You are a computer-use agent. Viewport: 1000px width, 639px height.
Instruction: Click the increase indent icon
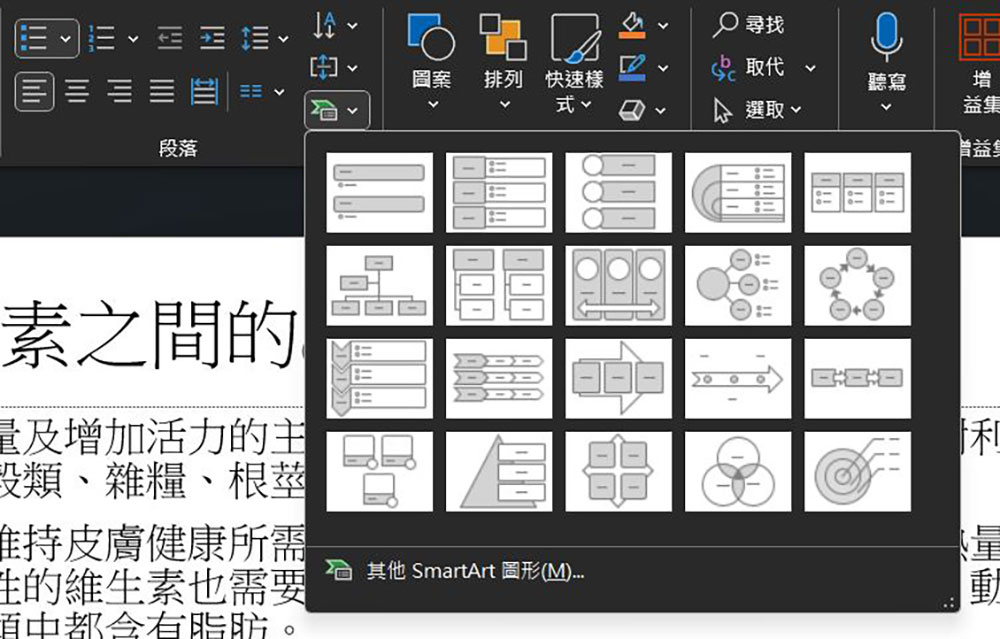pos(212,39)
